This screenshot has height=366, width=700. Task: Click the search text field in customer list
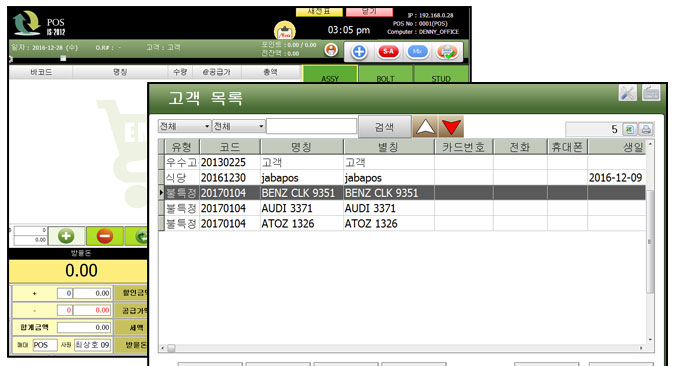pyautogui.click(x=312, y=126)
